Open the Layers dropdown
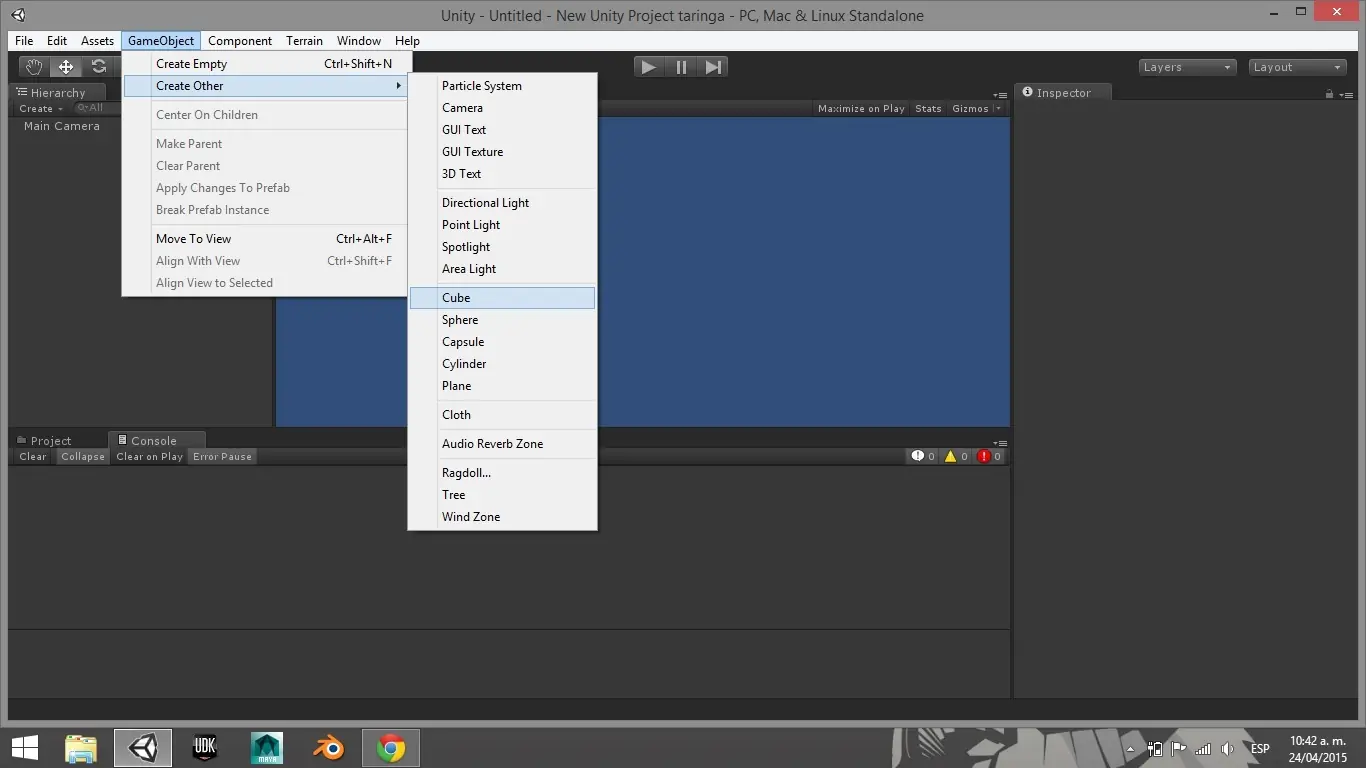Screen dimensions: 1366x768 (x=1187, y=67)
